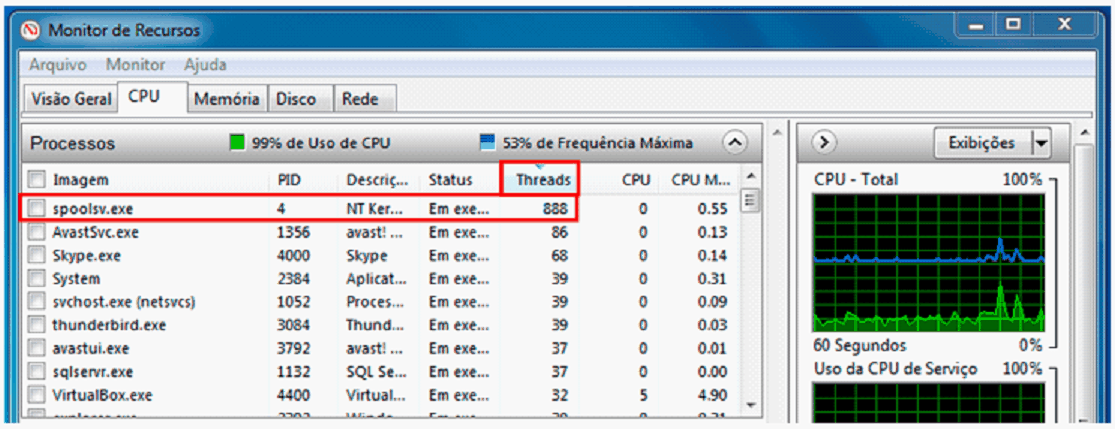Select the VirtualBox.exe checkbox

(x=37, y=394)
